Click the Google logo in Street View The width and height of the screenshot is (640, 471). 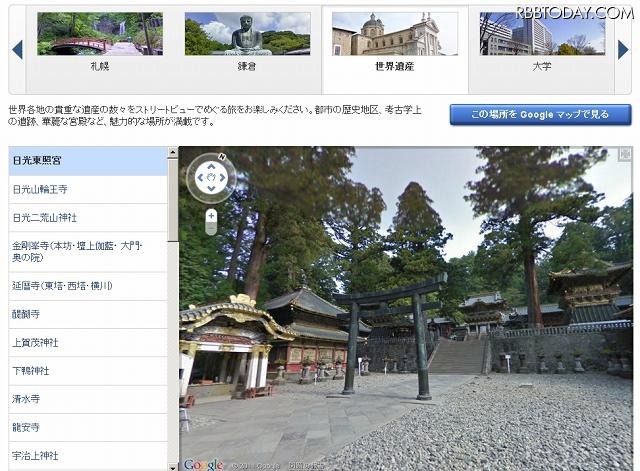204,464
